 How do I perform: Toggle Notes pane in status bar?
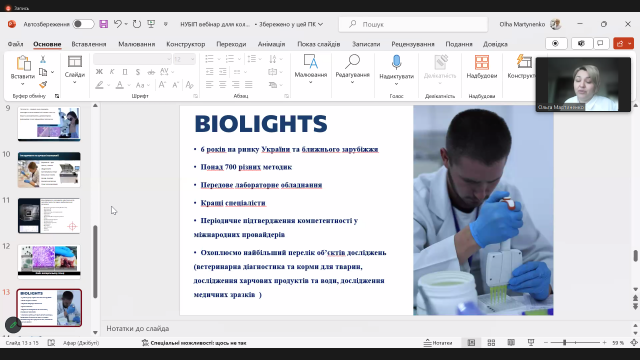438,343
